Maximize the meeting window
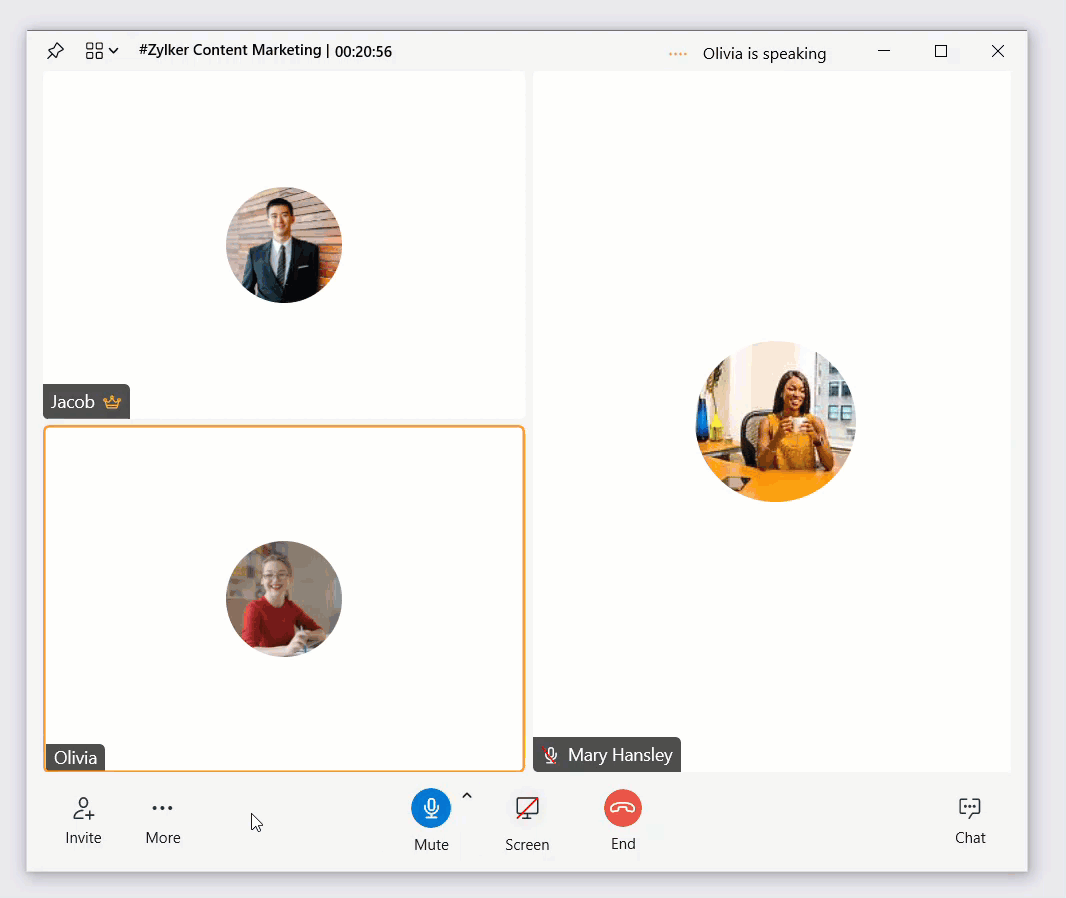The image size is (1066, 898). (941, 51)
